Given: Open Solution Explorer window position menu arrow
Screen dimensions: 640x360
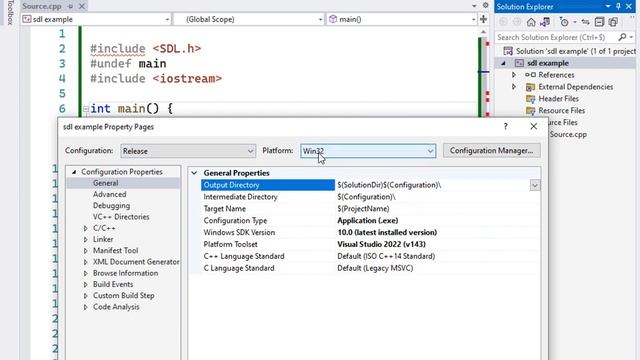Looking at the screenshot, I should (608, 7).
